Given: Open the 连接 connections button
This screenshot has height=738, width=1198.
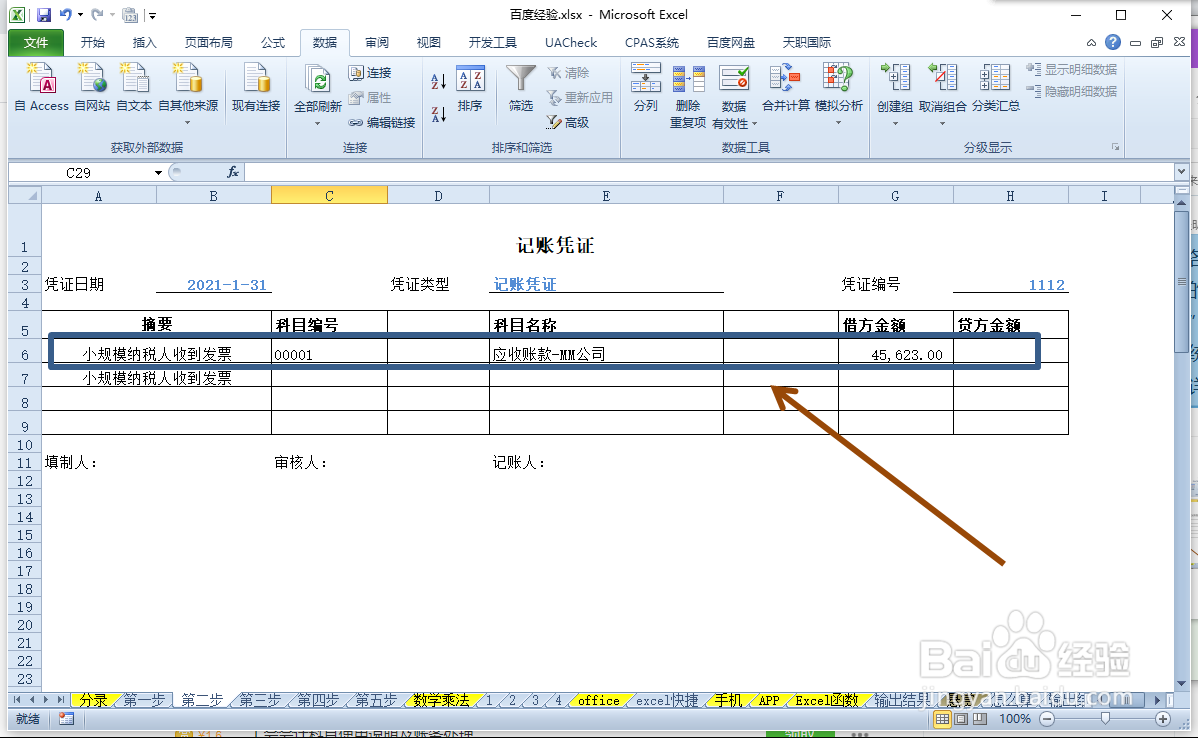Looking at the screenshot, I should click(x=370, y=73).
